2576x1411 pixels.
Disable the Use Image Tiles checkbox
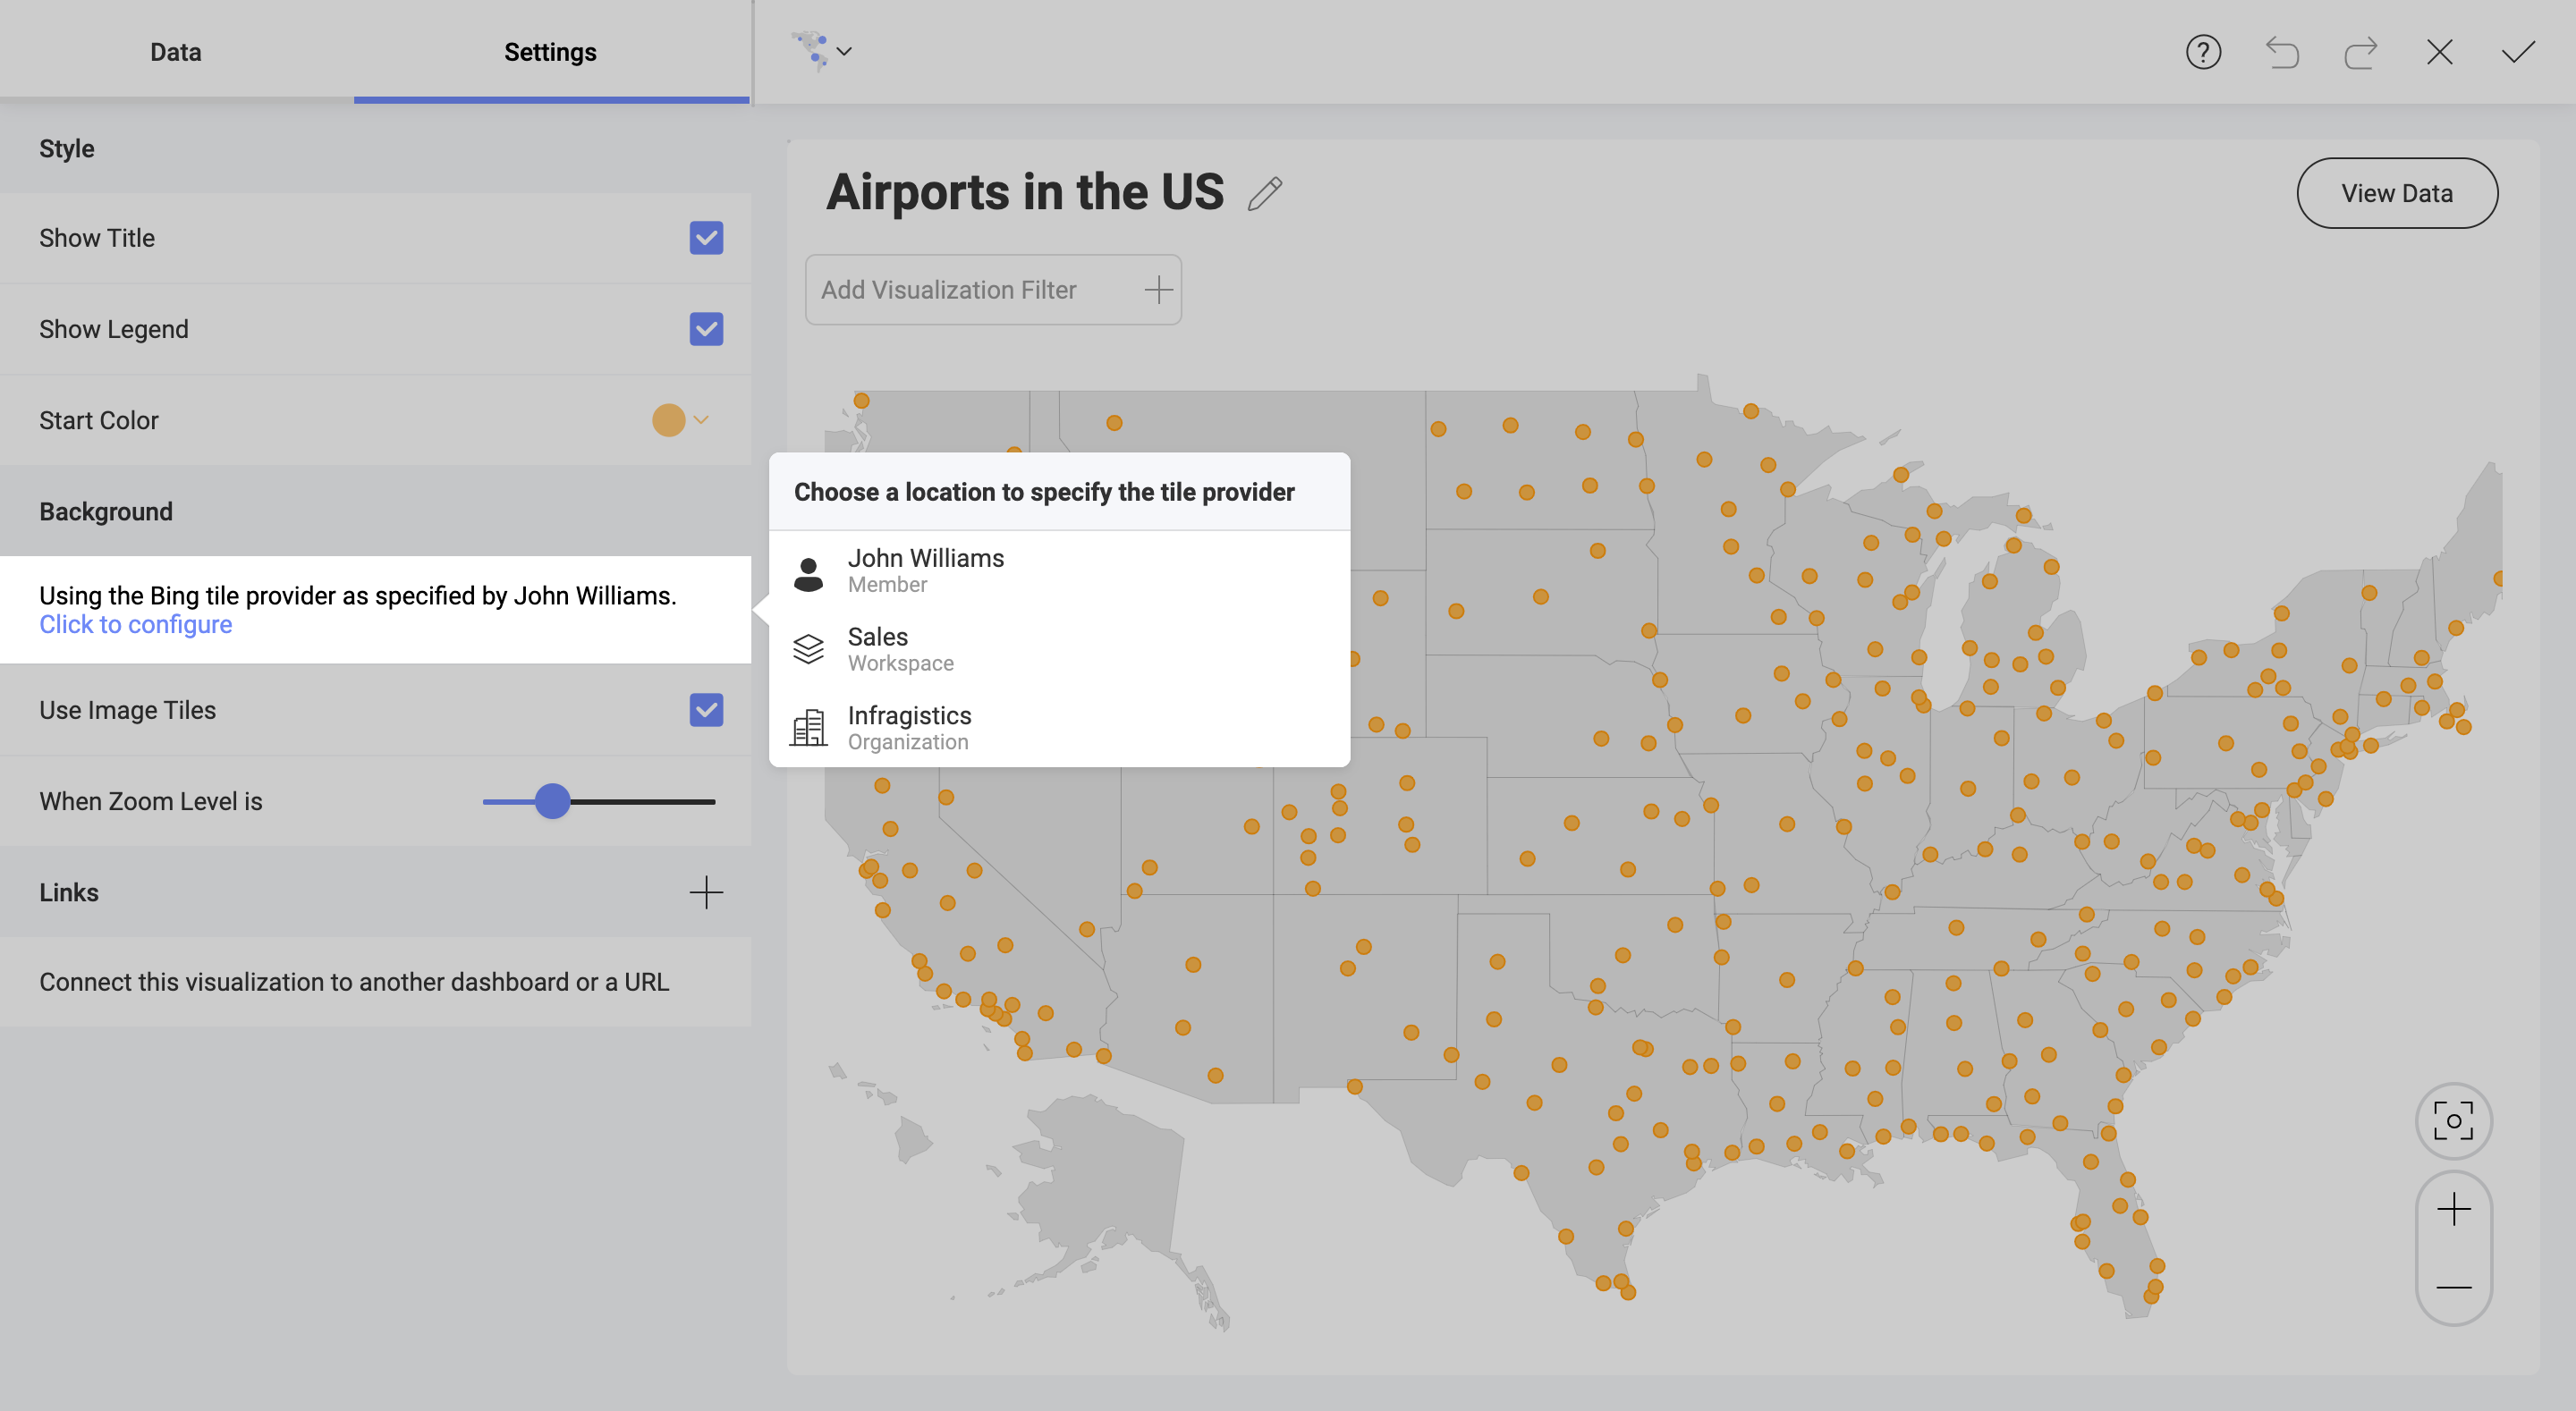coord(706,710)
